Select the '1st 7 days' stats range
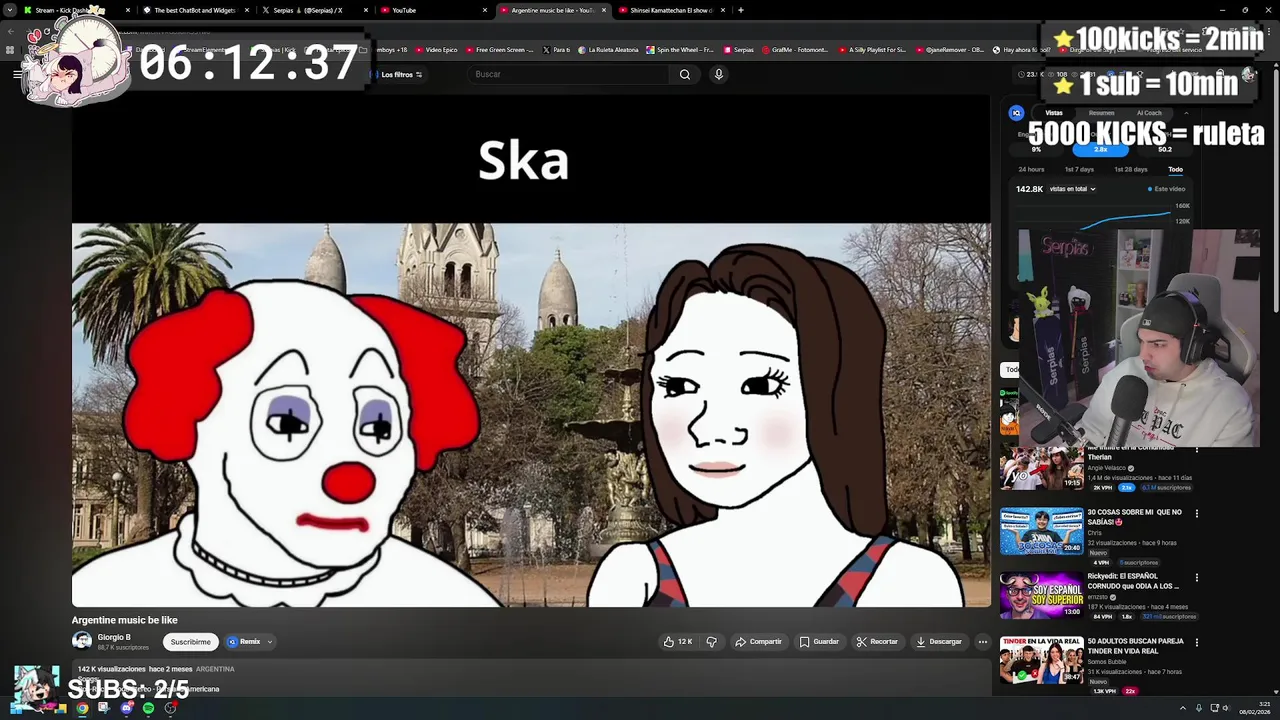 point(1079,170)
